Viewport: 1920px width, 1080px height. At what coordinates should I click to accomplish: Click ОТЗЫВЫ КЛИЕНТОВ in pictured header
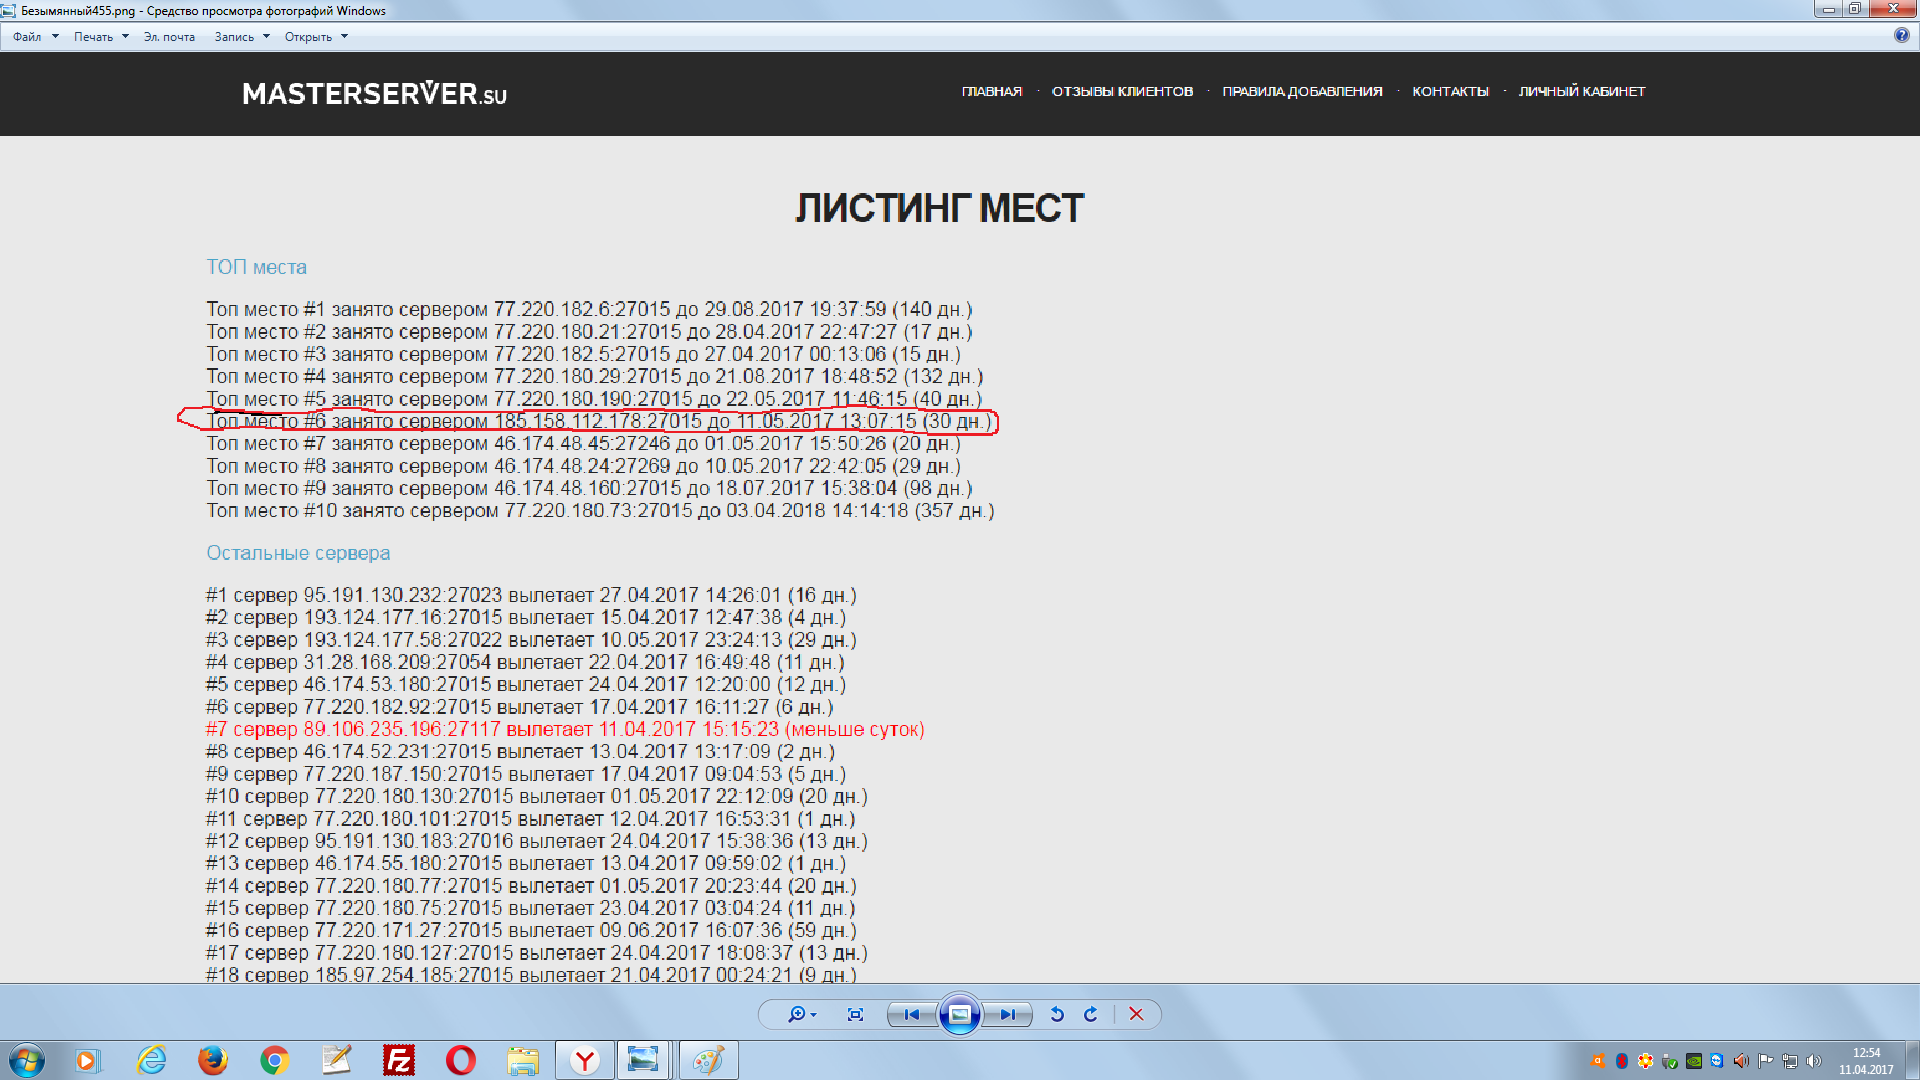point(1122,91)
